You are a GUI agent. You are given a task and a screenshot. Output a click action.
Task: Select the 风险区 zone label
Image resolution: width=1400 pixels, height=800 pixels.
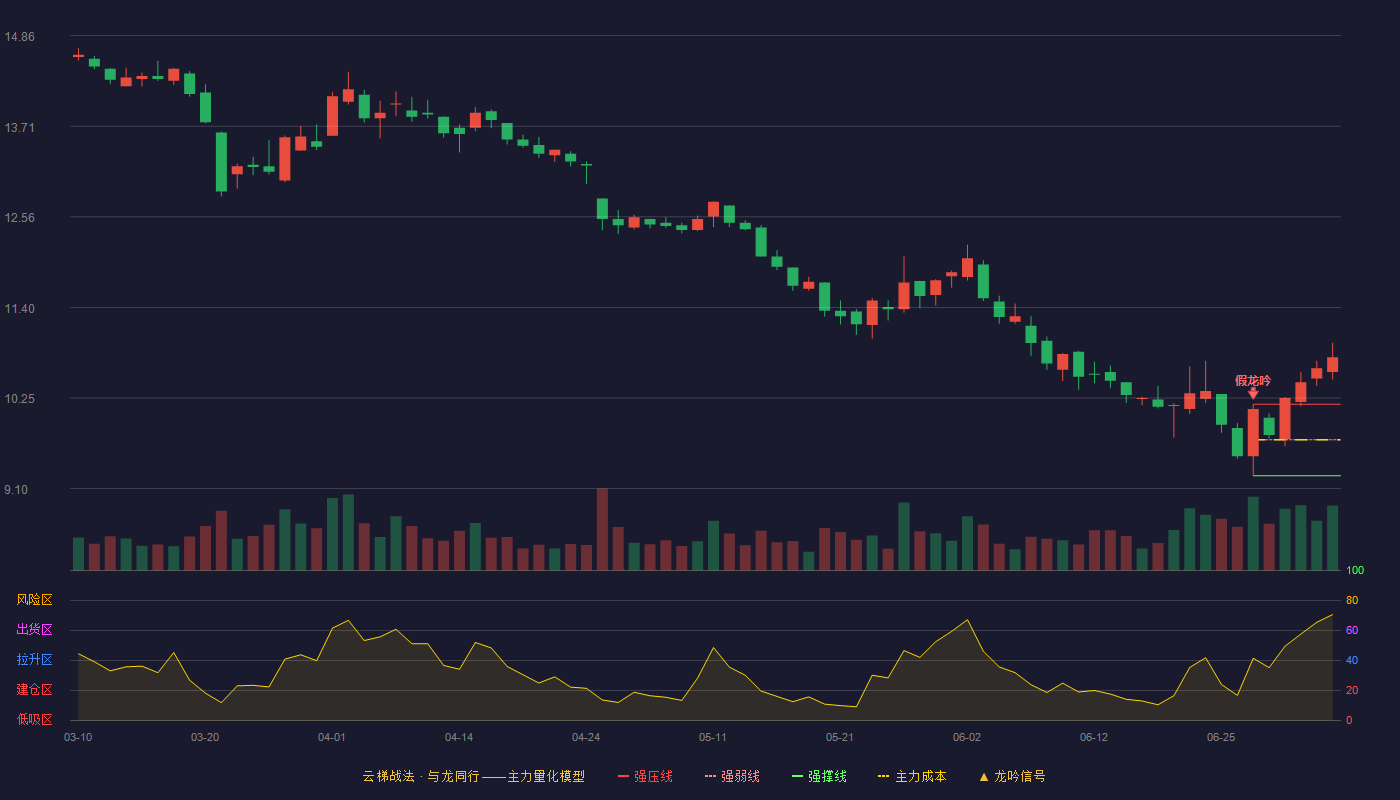[34, 600]
